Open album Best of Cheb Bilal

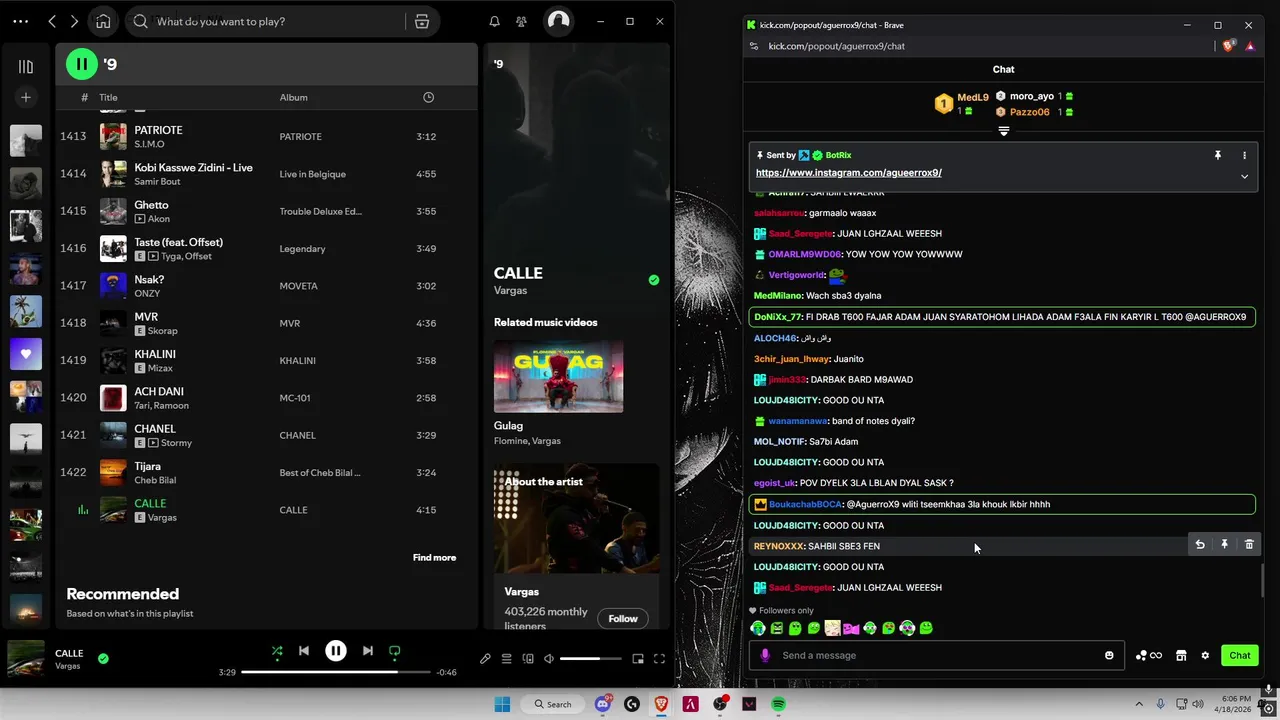[x=320, y=472]
